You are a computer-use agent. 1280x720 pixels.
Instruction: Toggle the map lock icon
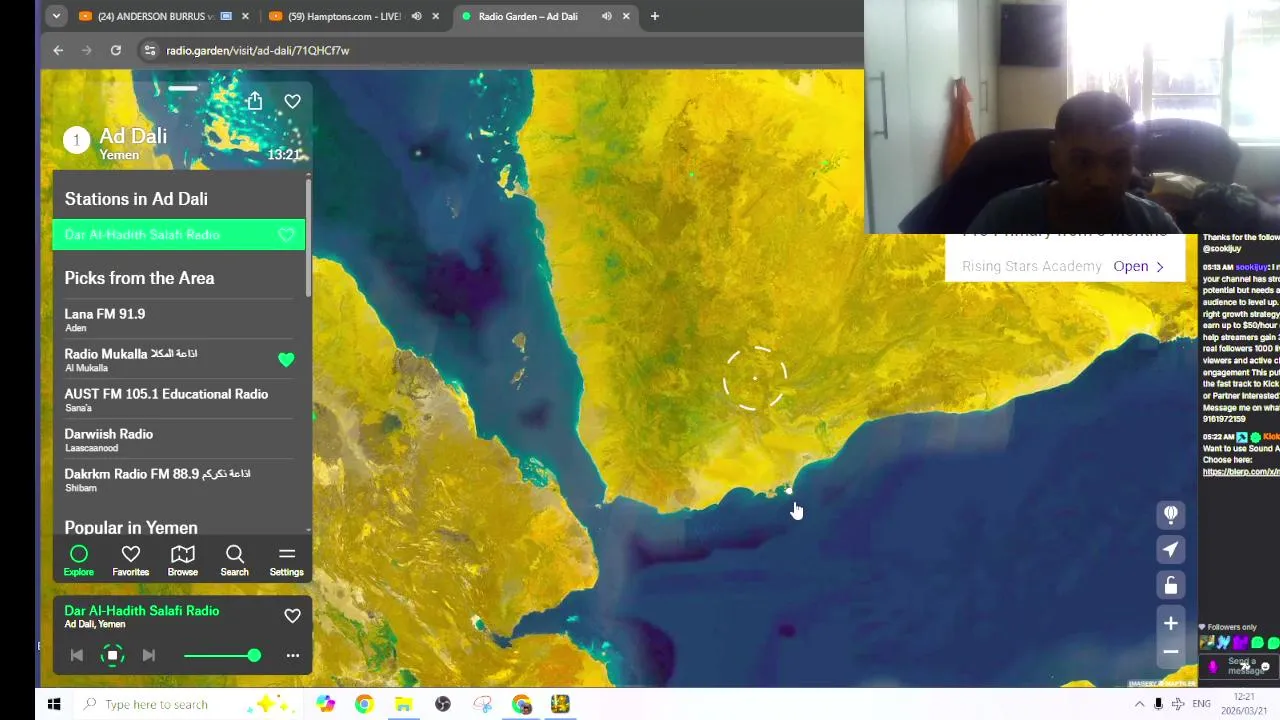1171,585
